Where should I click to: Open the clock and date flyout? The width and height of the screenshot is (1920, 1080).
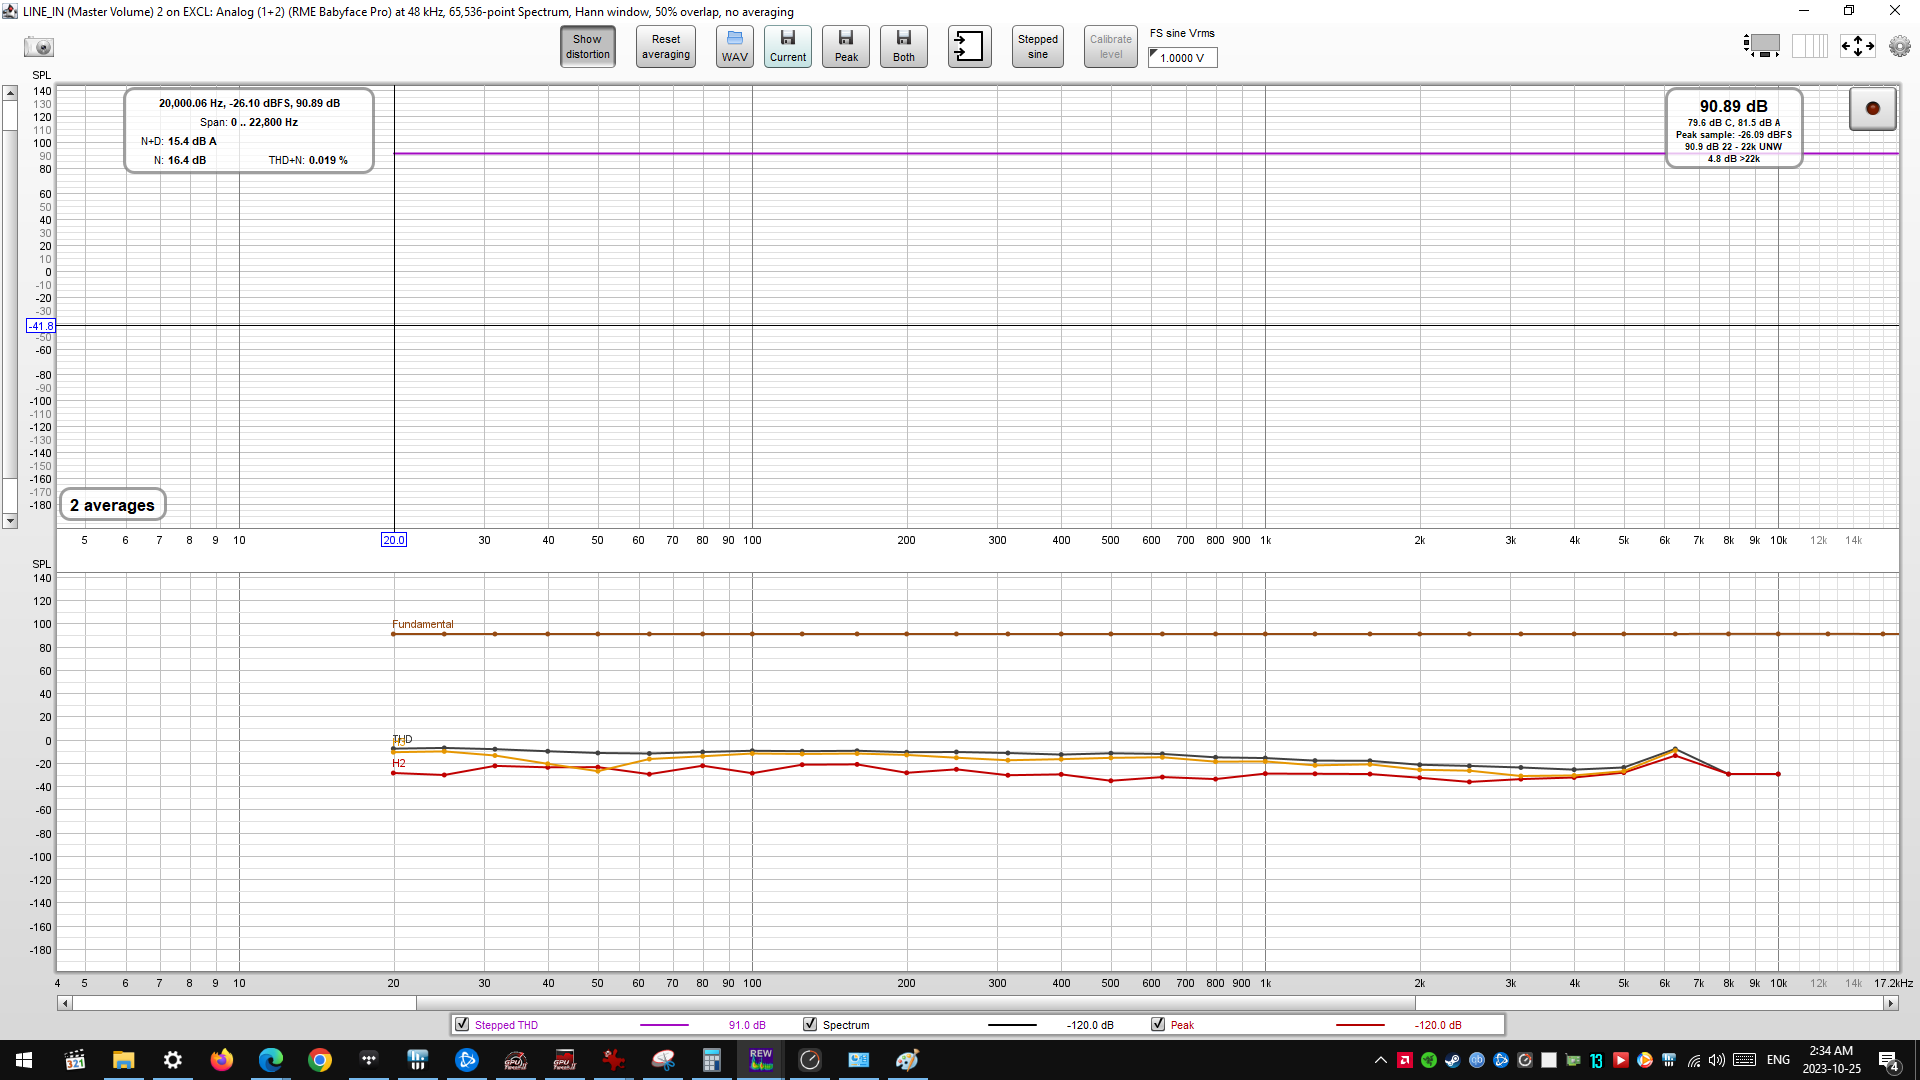tap(1832, 1060)
